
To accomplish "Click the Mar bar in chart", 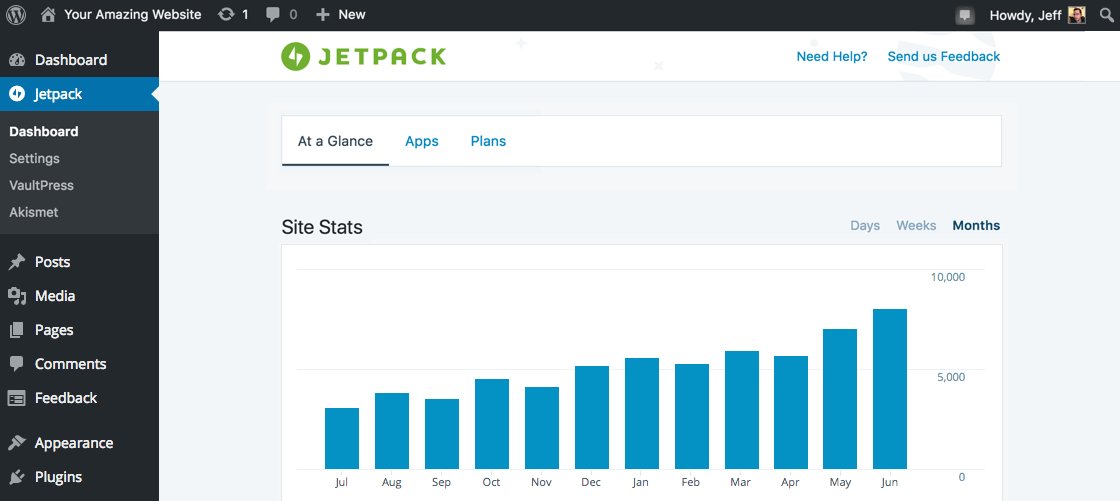I will pos(741,410).
